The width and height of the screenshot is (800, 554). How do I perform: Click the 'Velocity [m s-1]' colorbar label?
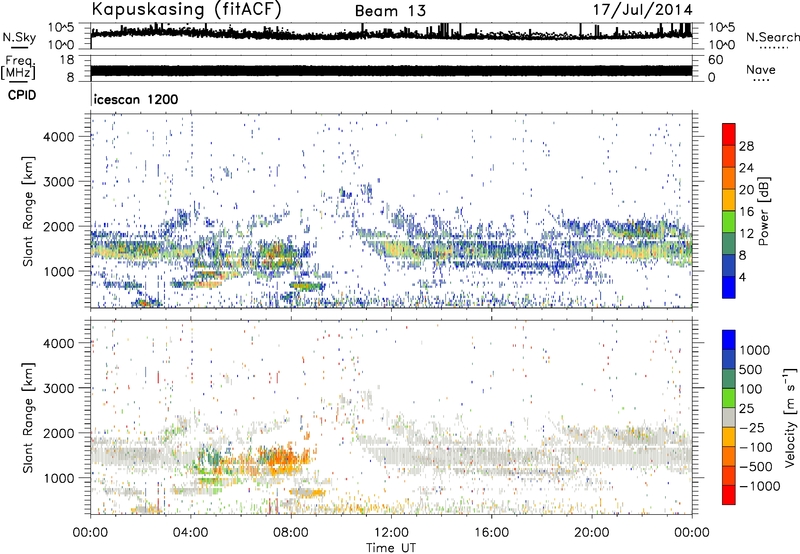pyautogui.click(x=790, y=417)
